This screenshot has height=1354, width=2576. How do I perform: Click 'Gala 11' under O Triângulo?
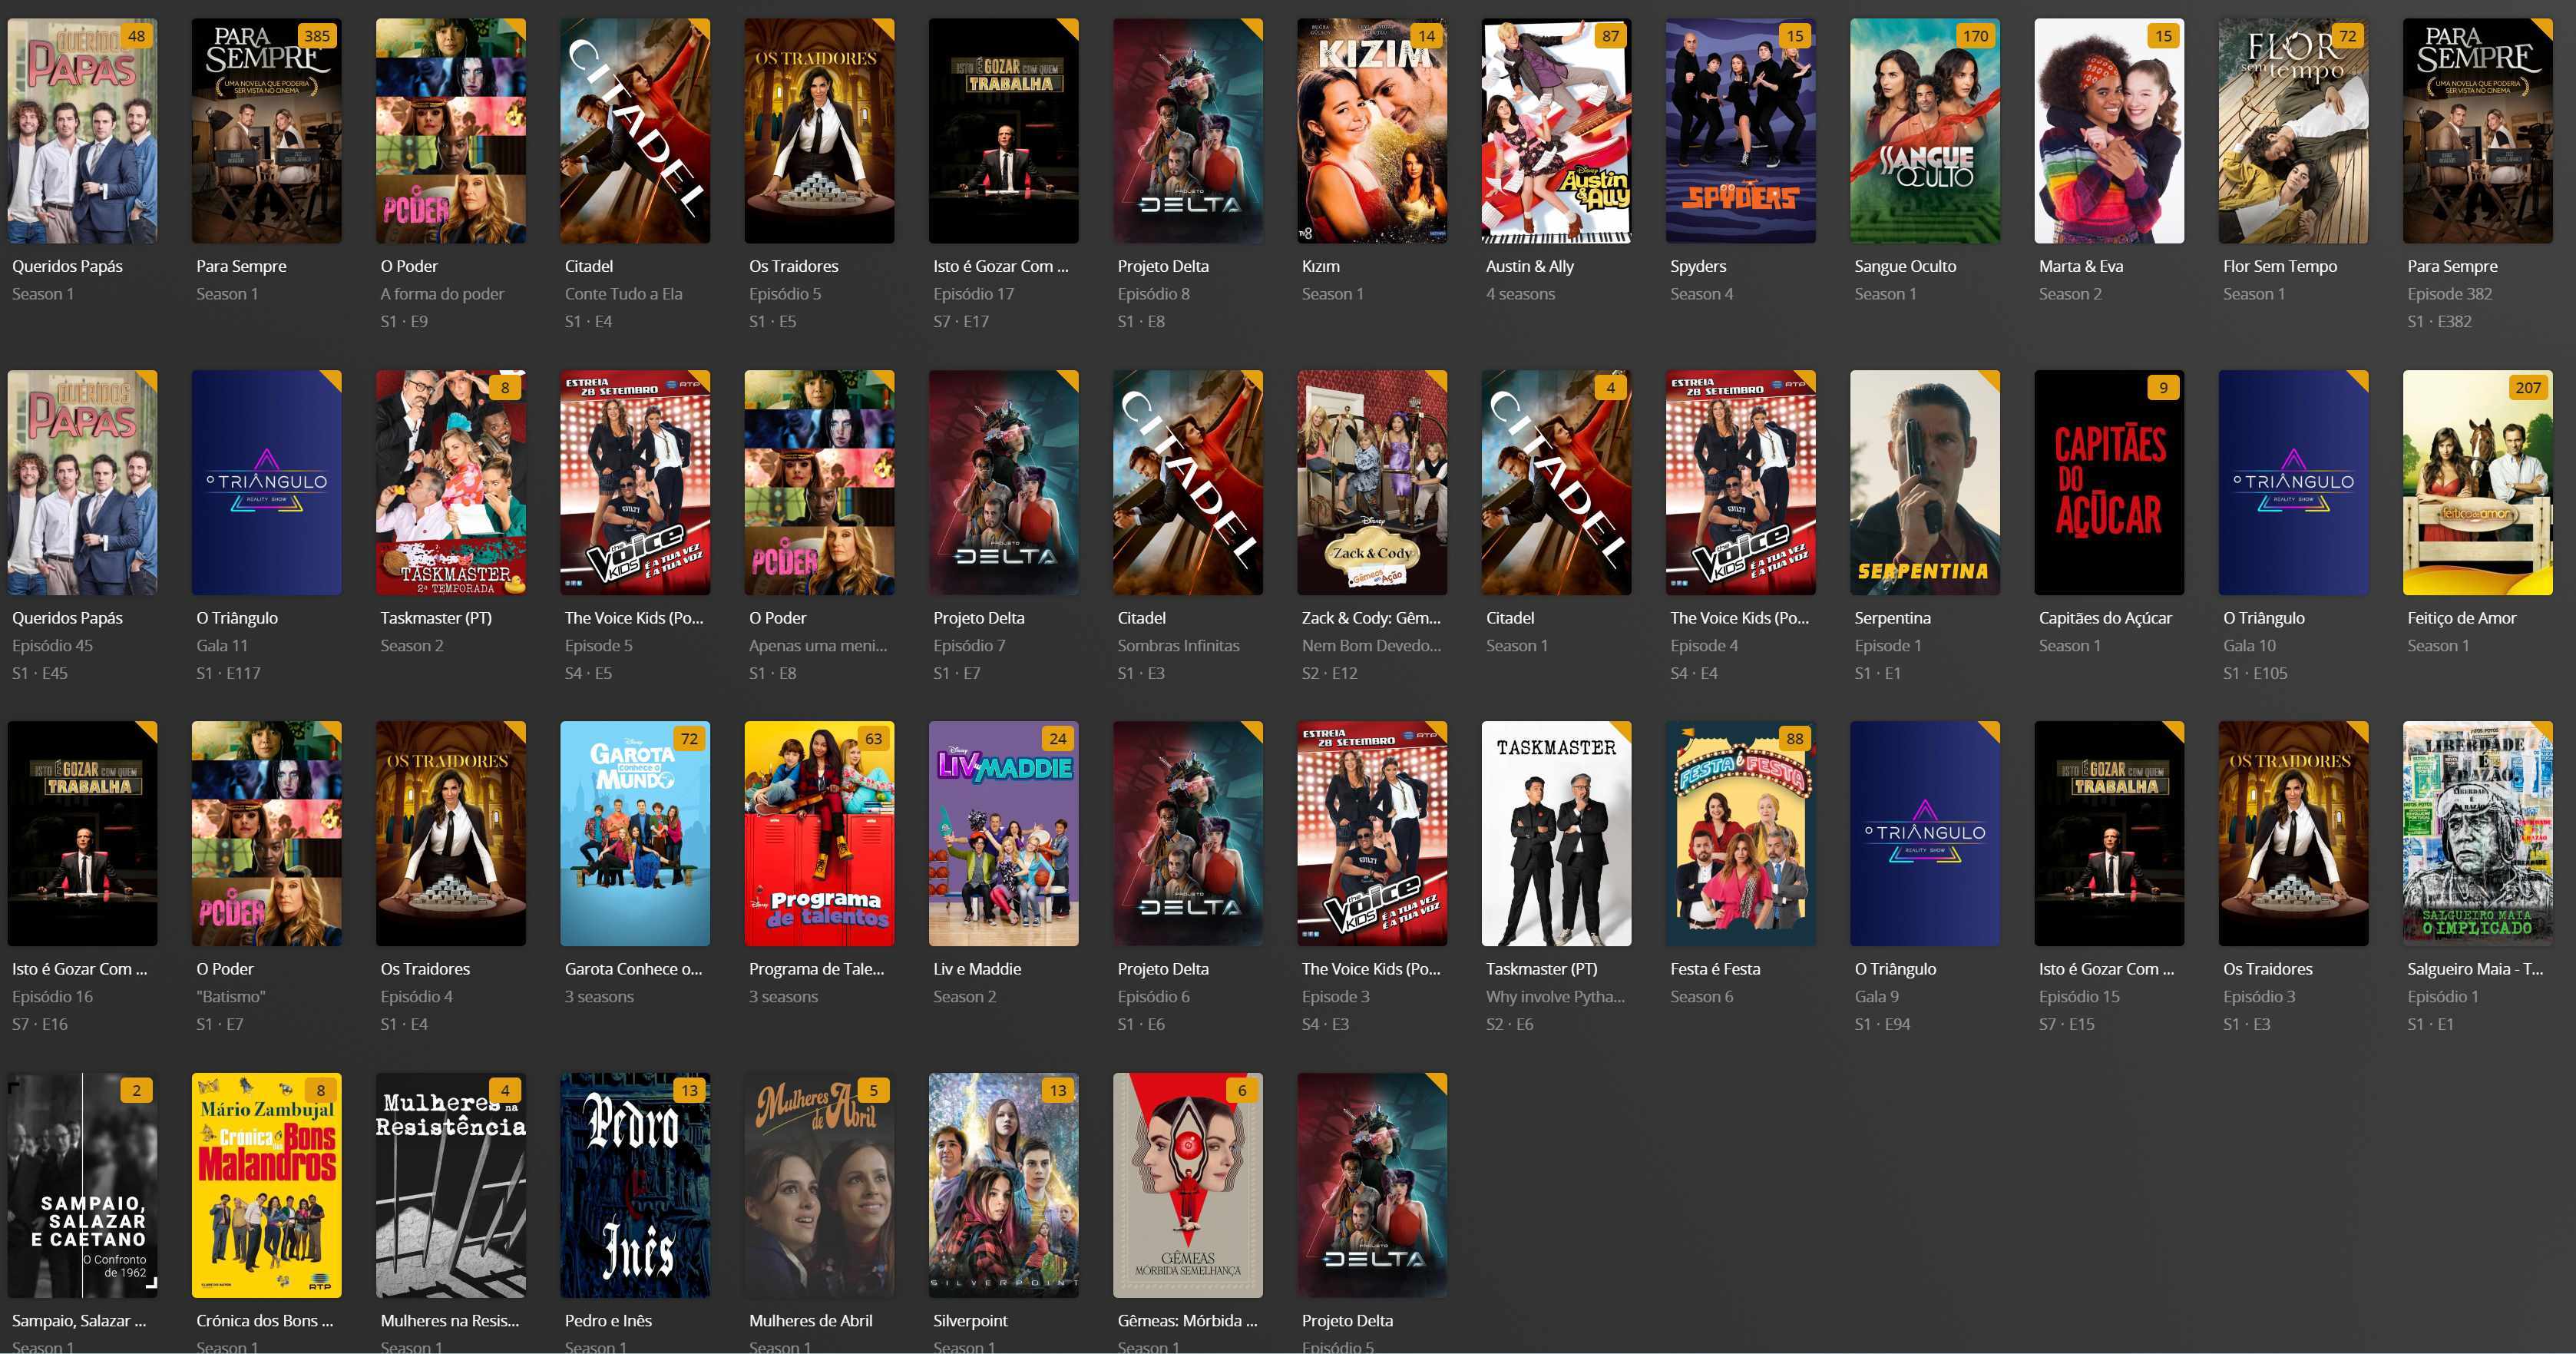[x=221, y=646]
